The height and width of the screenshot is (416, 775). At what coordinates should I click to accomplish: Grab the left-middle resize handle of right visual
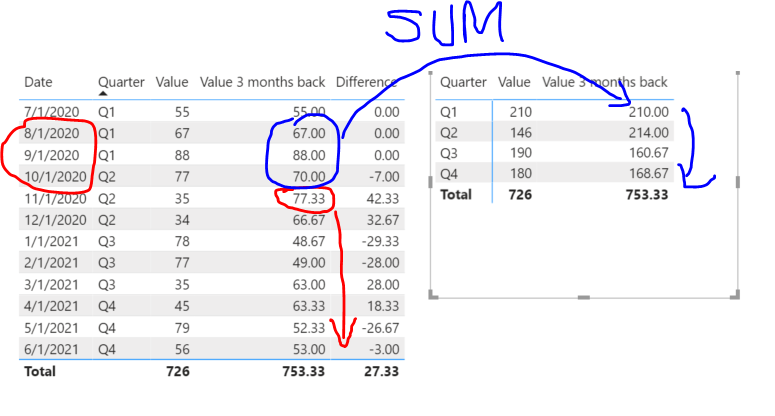[x=430, y=182]
